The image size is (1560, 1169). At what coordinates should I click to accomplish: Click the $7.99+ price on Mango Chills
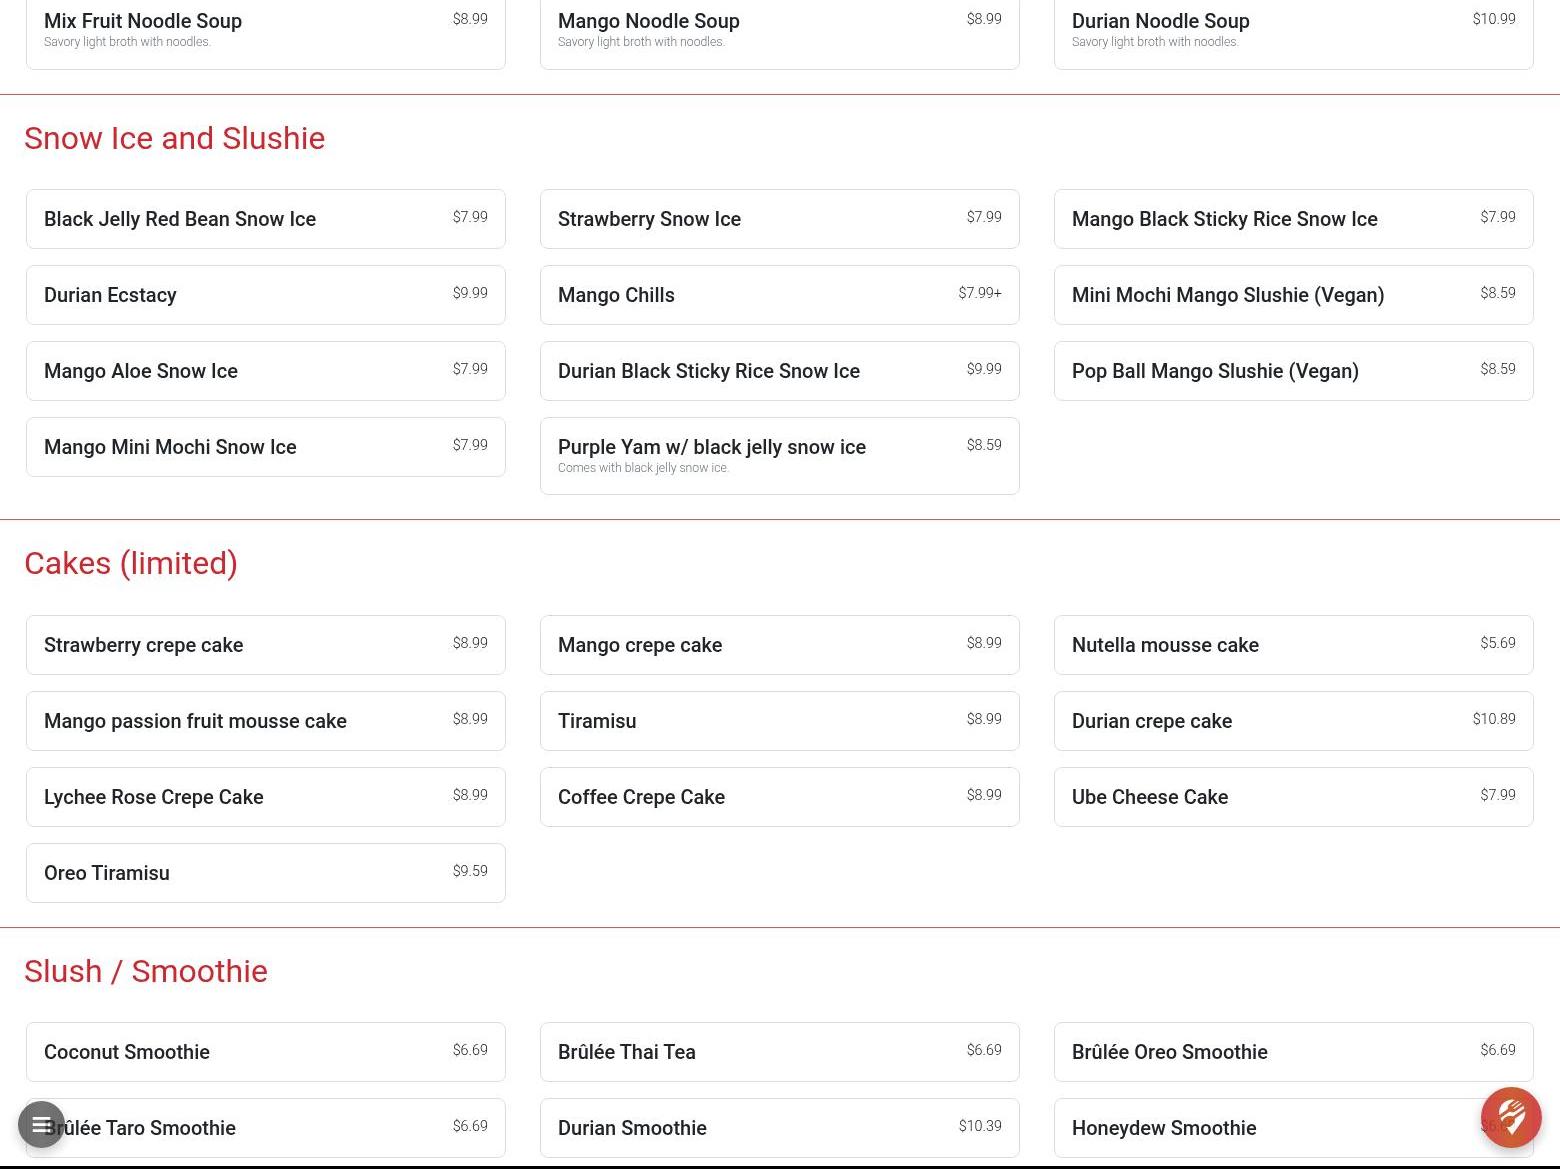pos(980,293)
